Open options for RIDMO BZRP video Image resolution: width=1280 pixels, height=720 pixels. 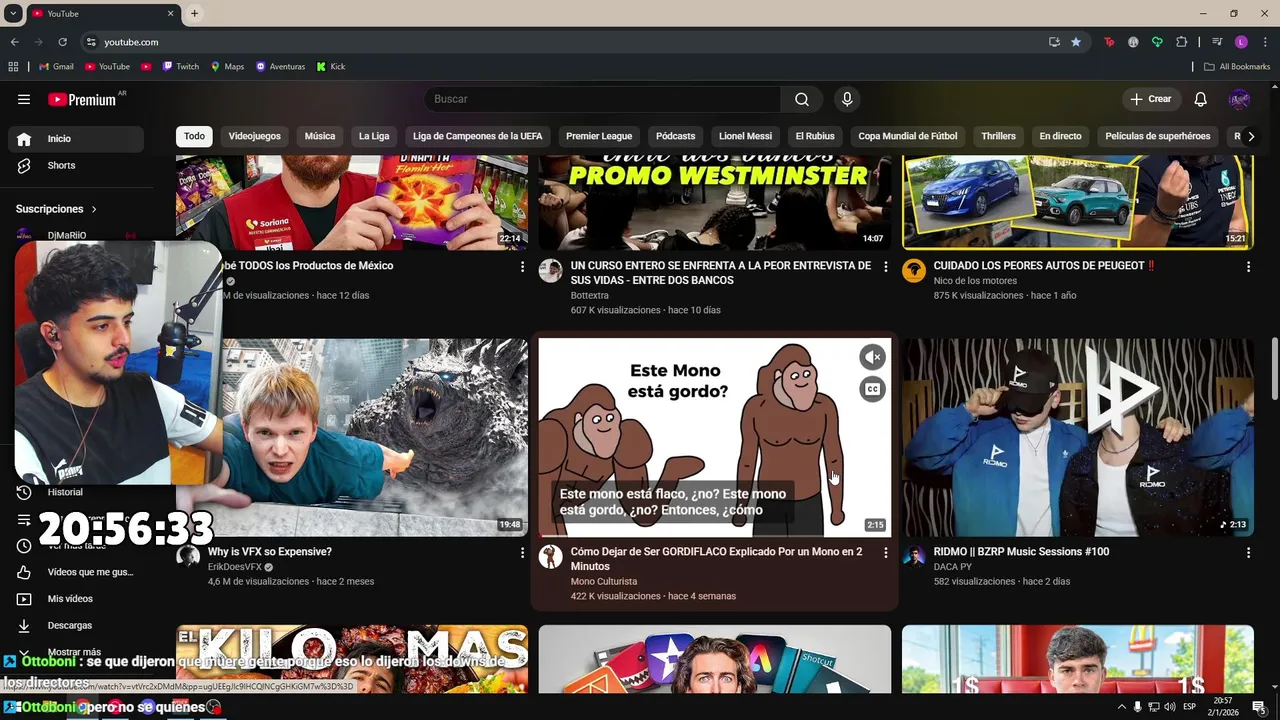click(1248, 553)
